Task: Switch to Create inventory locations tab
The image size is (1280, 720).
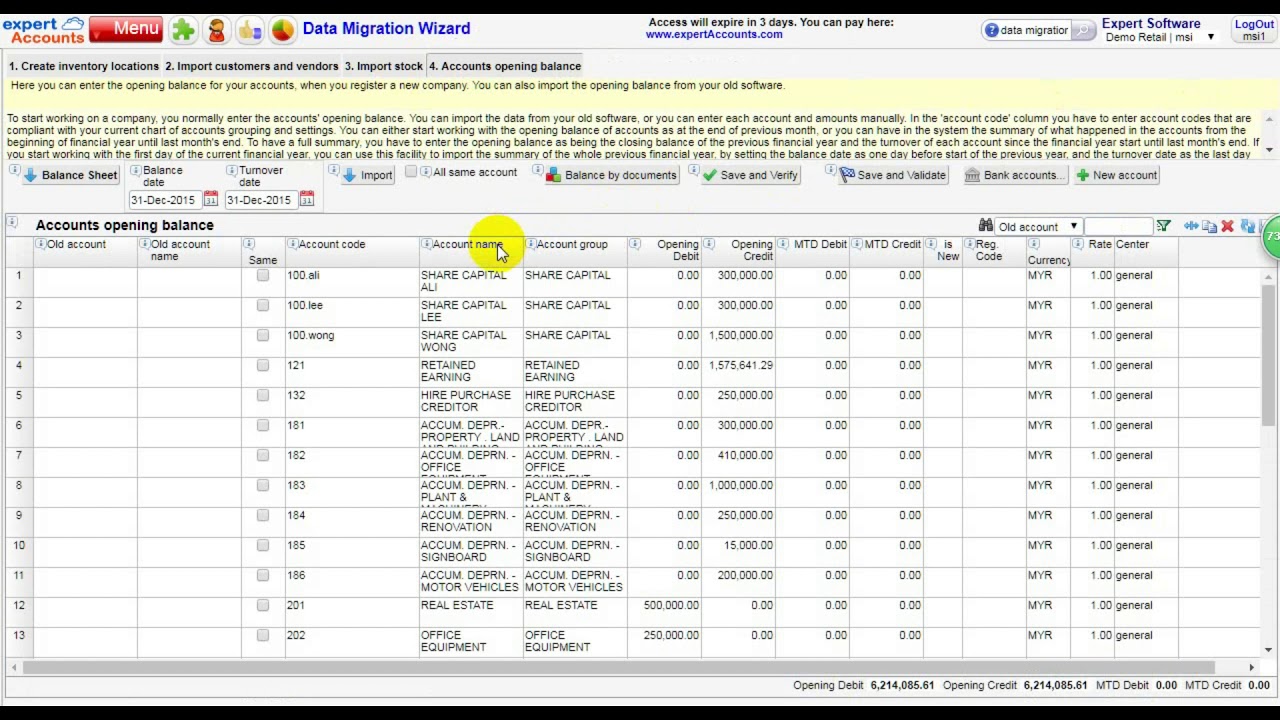Action: coord(84,66)
